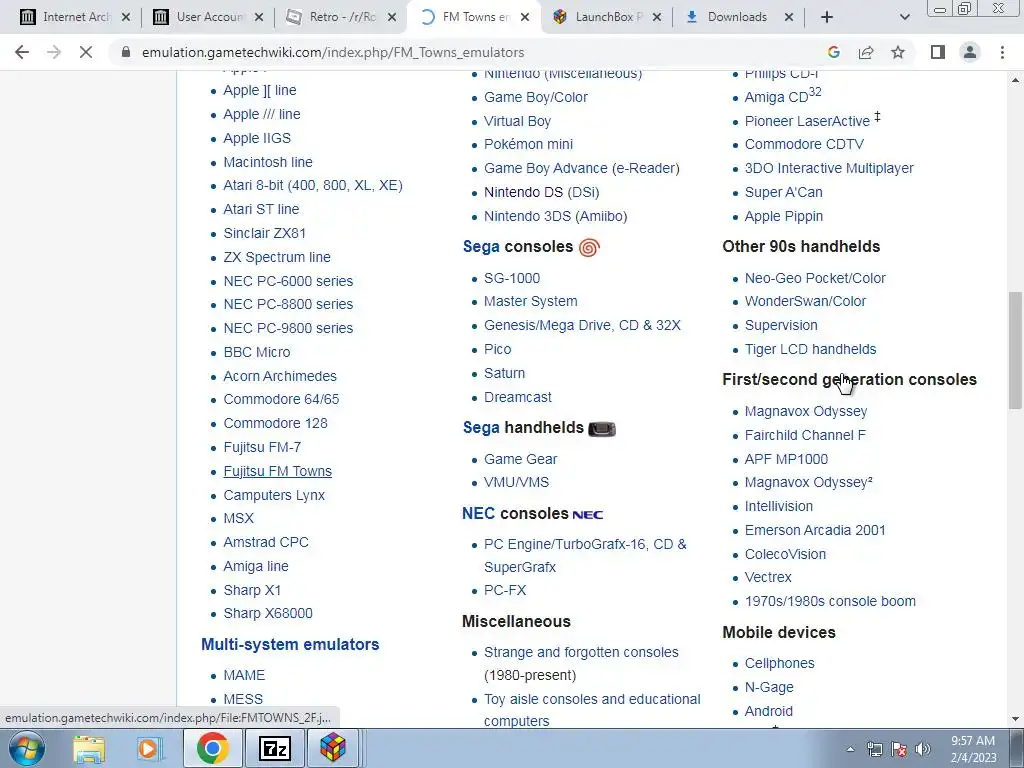
Task: Open the Vectrex link
Action: (x=768, y=577)
